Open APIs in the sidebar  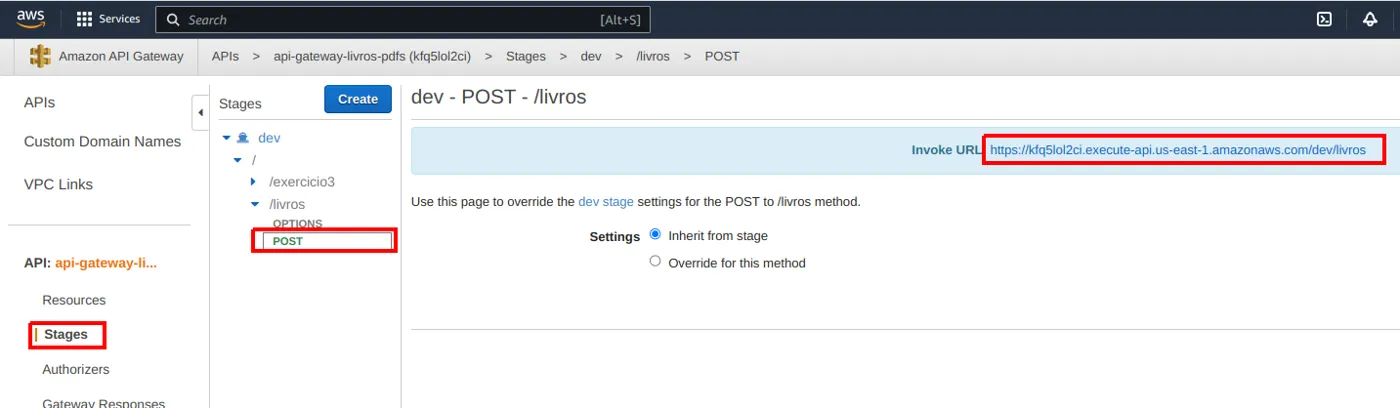[x=40, y=103]
